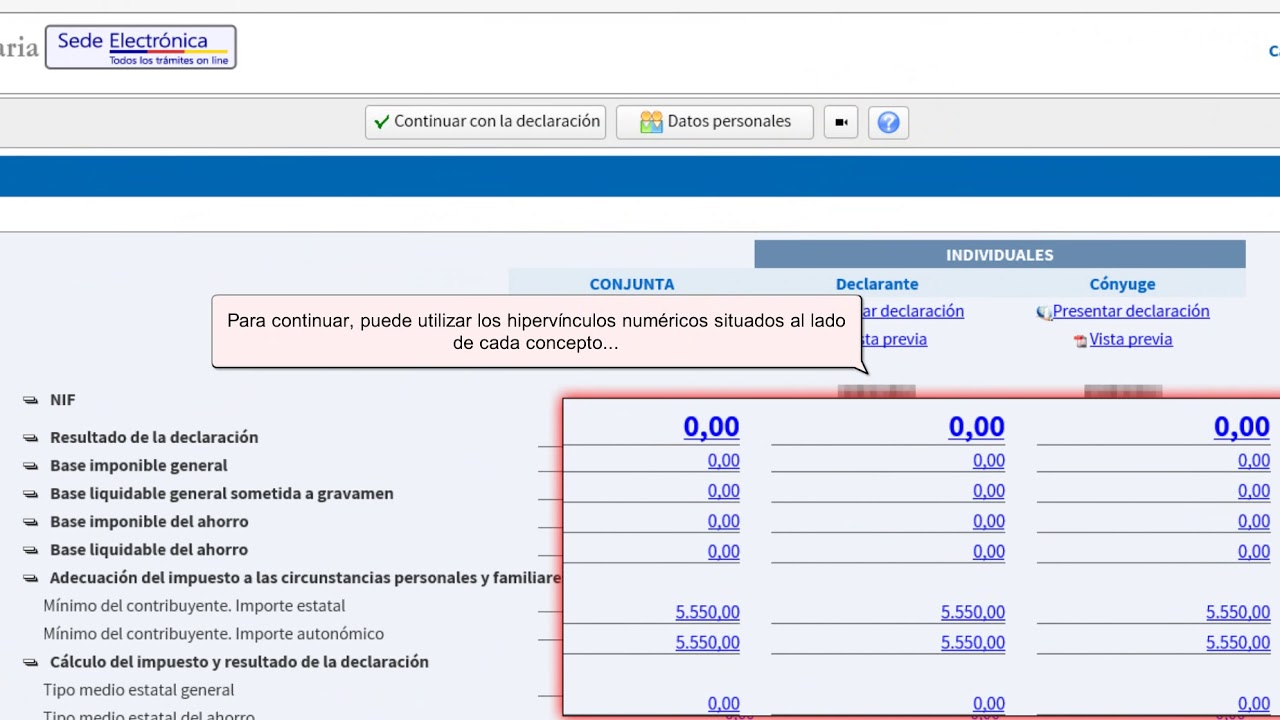The width and height of the screenshot is (1280, 720).
Task: Open Cónyuge Vista previa link
Action: click(x=1131, y=339)
